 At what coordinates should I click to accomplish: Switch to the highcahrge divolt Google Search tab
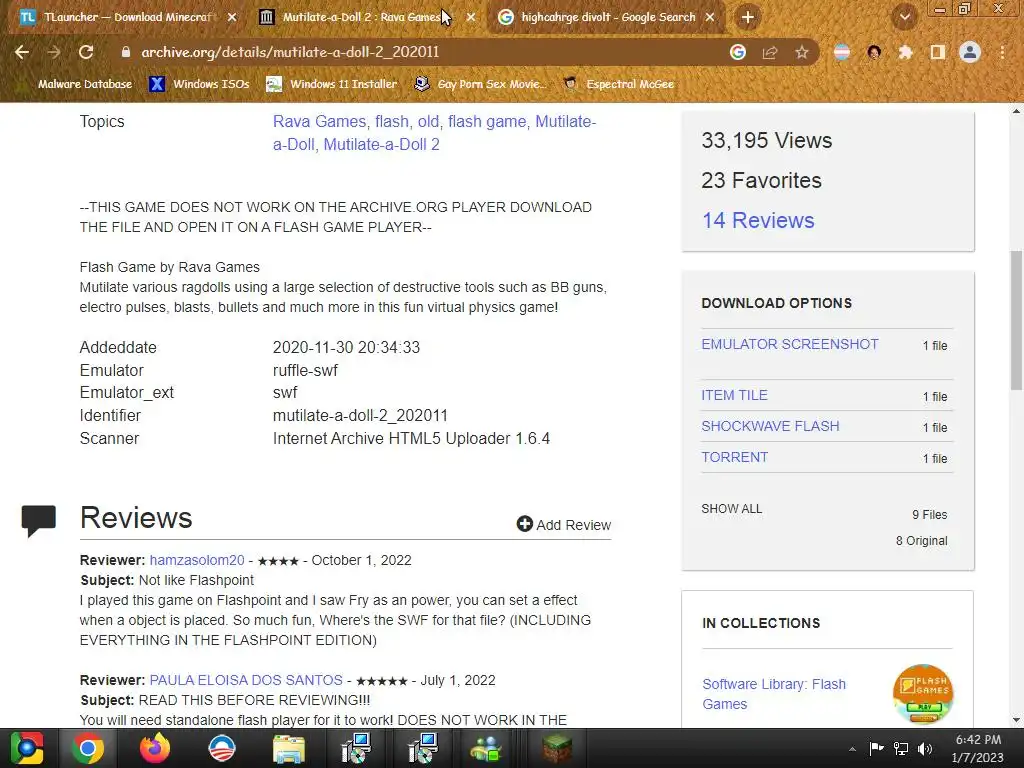coord(606,18)
